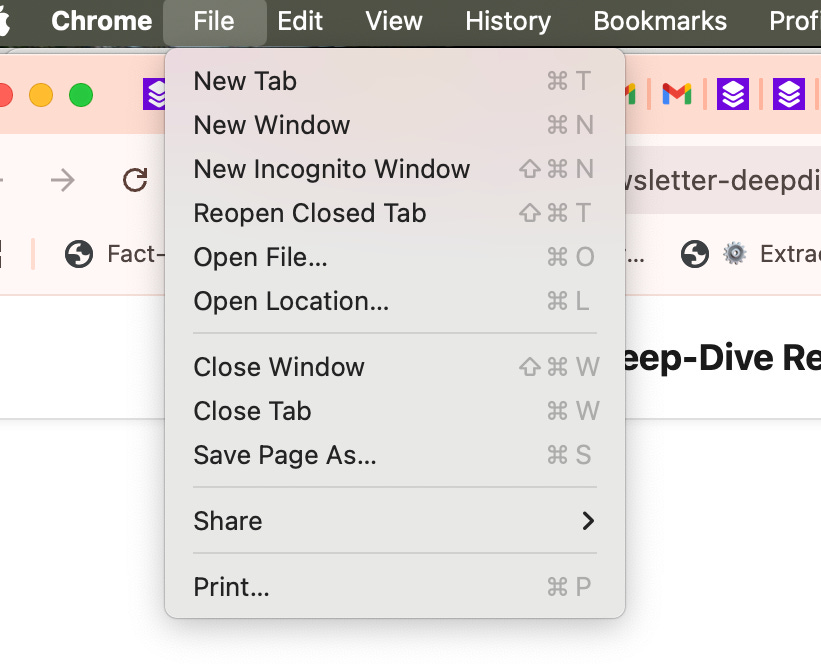Expand the Share submenu
The image size is (821, 668).
pos(395,521)
